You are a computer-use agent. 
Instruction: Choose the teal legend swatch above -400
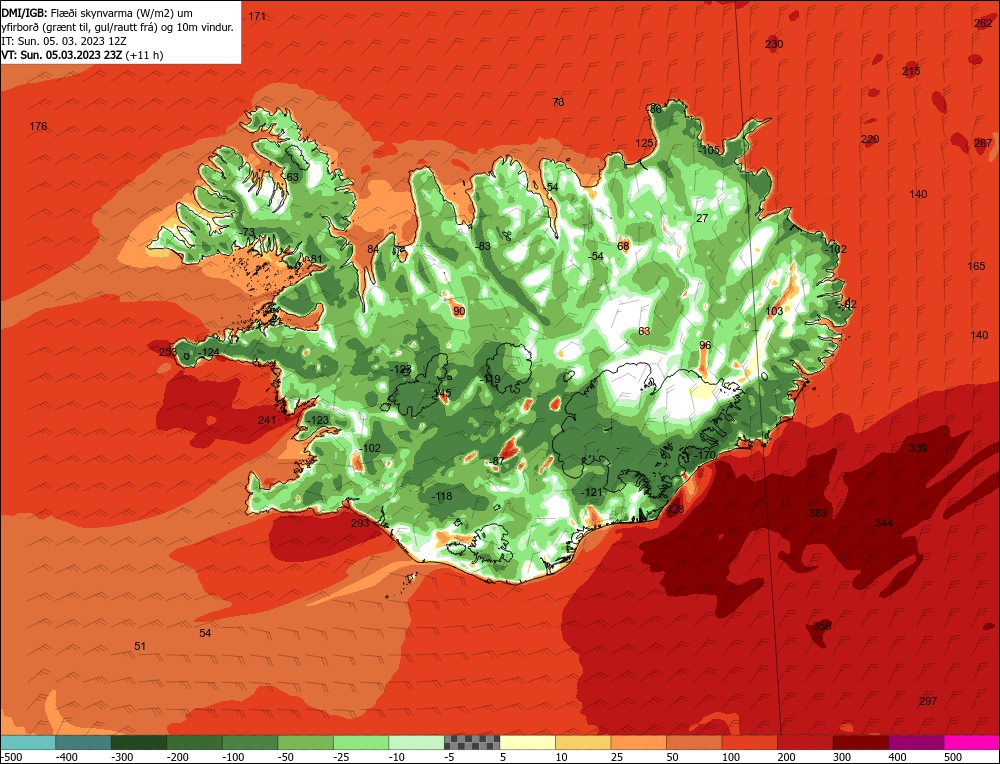coord(83,742)
